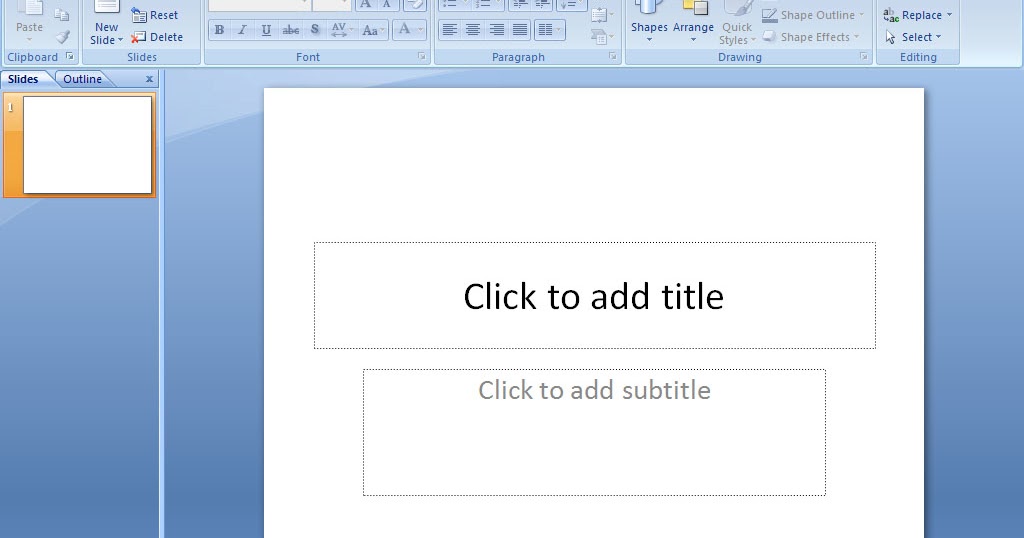
Task: Switch to the Outline tab
Action: 82,79
